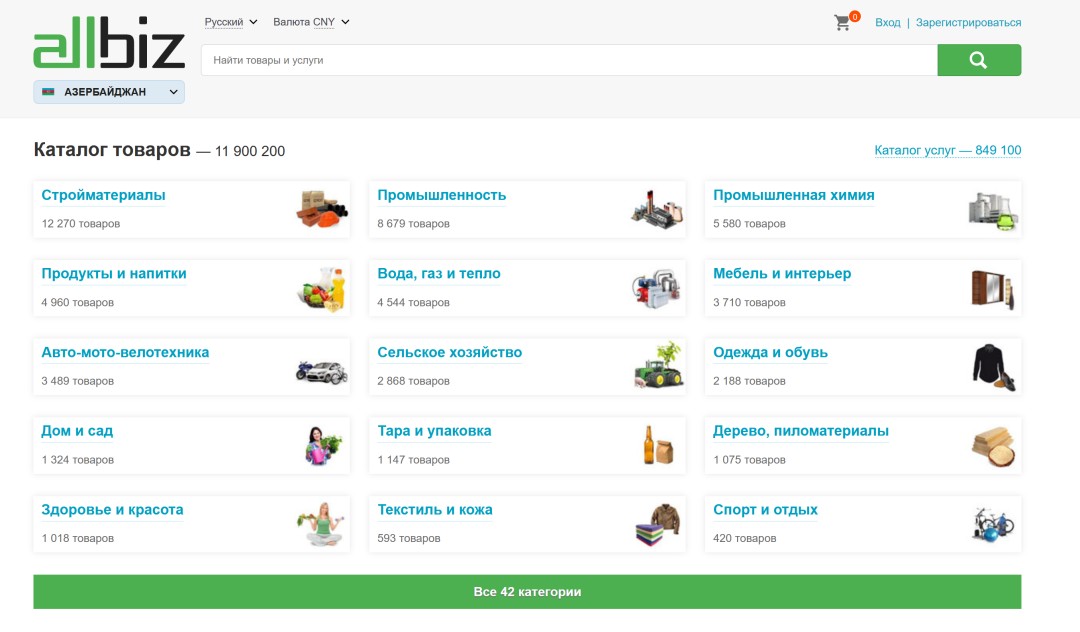Click the Промышленность factory image
Screen dimensions: 1080x632
tap(657, 209)
